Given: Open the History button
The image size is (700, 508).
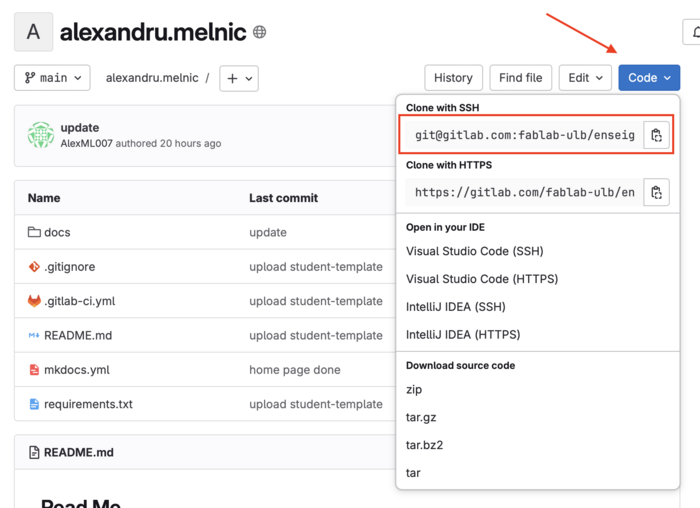Looking at the screenshot, I should coord(454,78).
